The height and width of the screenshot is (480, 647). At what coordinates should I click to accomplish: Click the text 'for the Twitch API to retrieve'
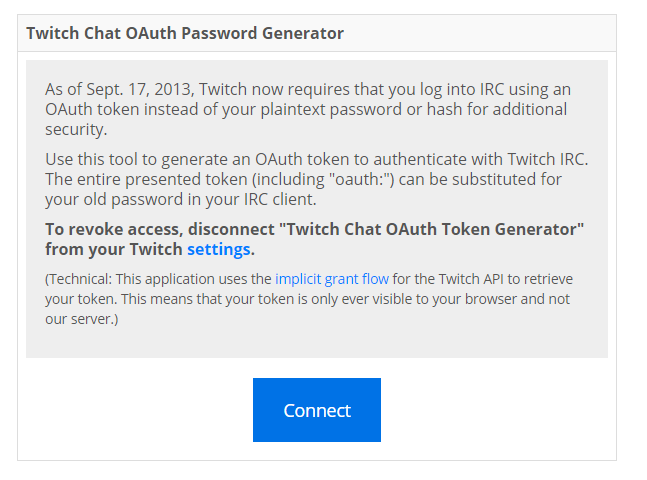(x=483, y=279)
